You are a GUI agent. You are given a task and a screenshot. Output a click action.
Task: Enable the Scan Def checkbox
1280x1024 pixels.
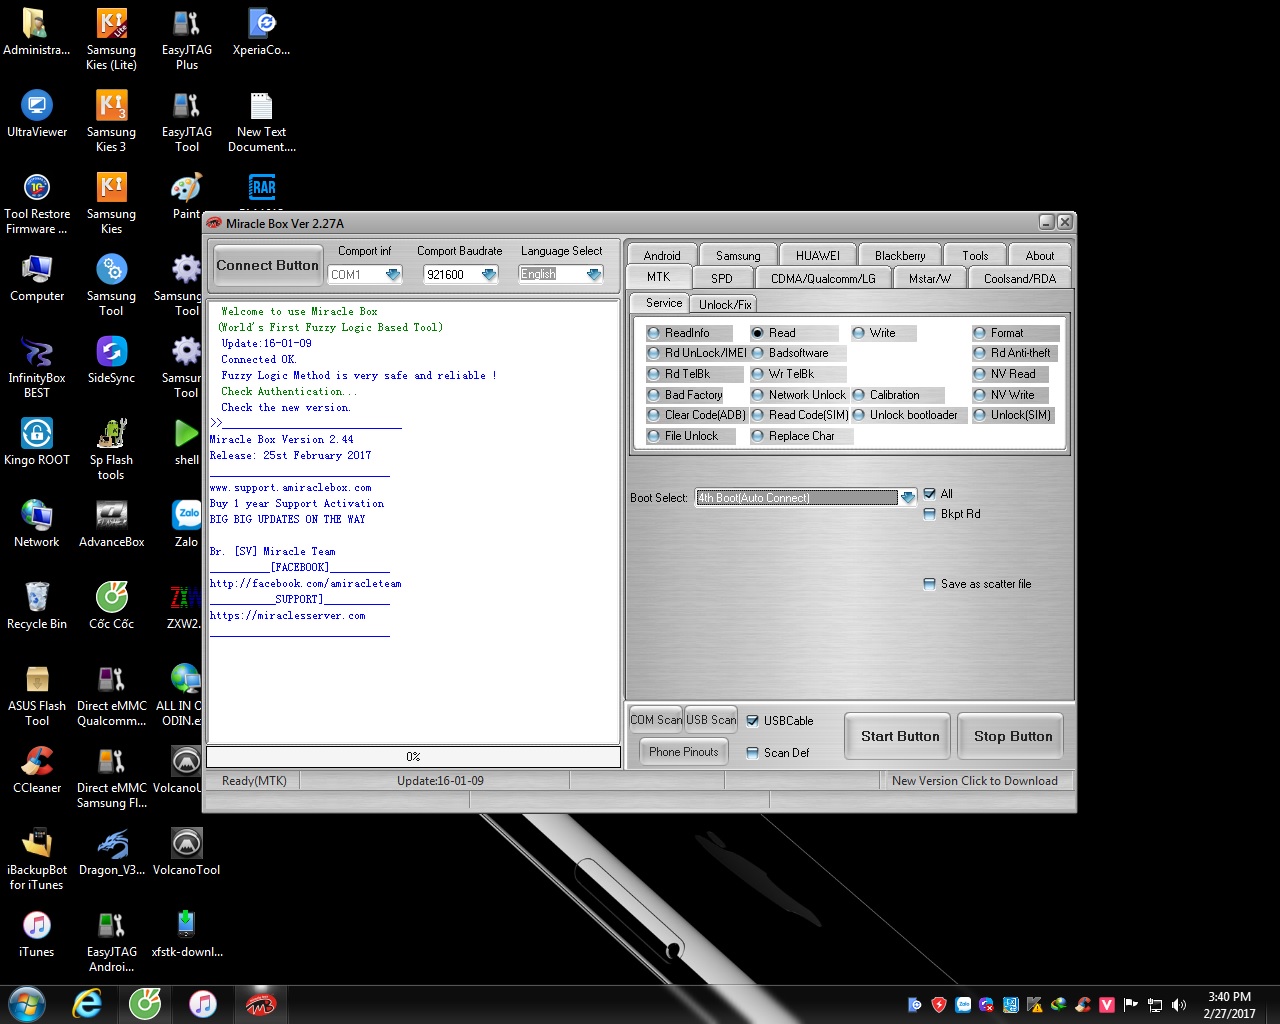778,753
